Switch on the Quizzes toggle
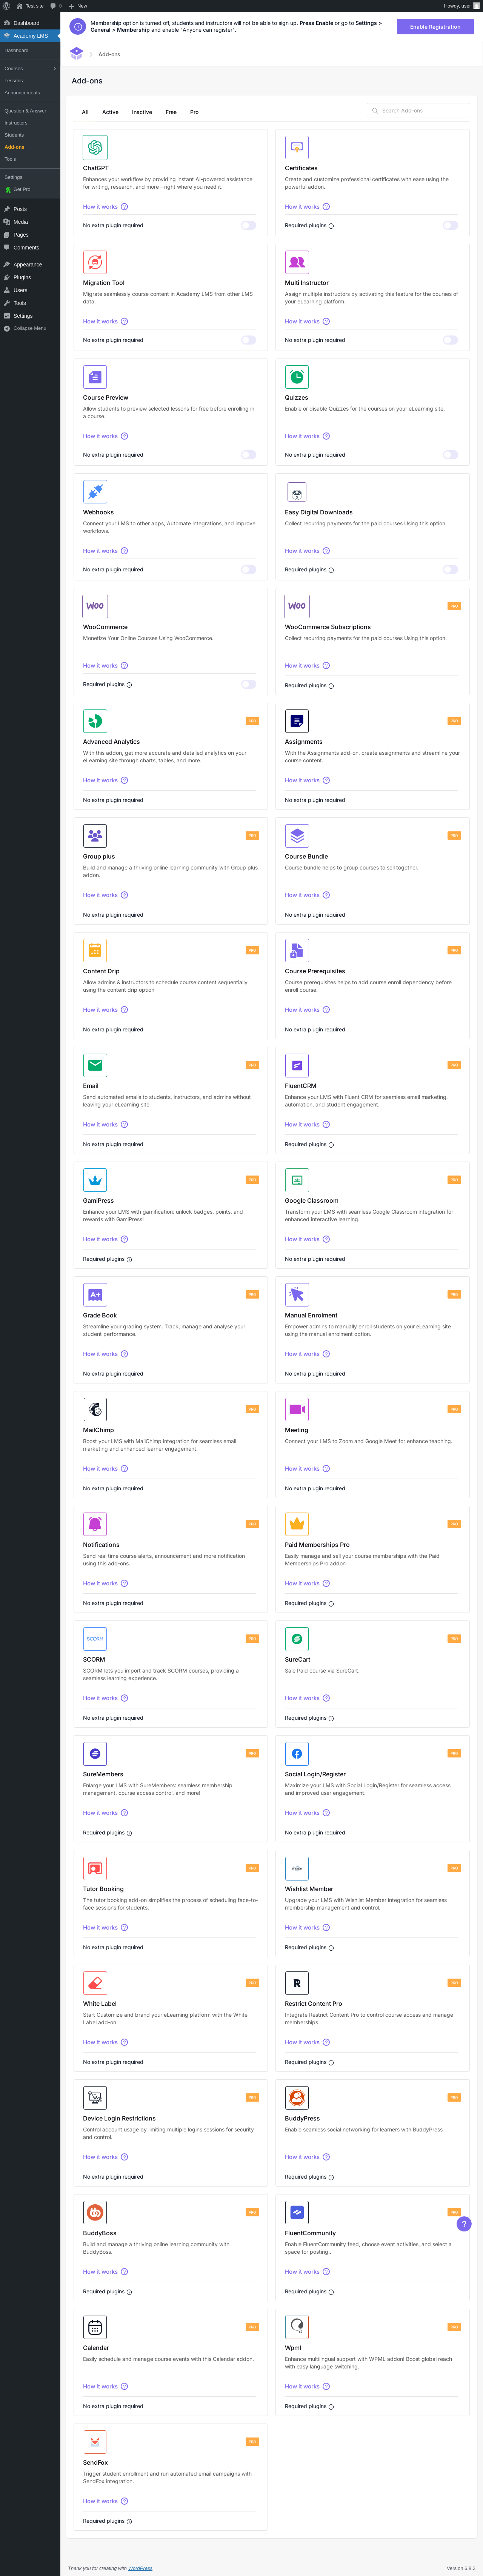Viewport: 483px width, 2576px height. pyautogui.click(x=450, y=455)
